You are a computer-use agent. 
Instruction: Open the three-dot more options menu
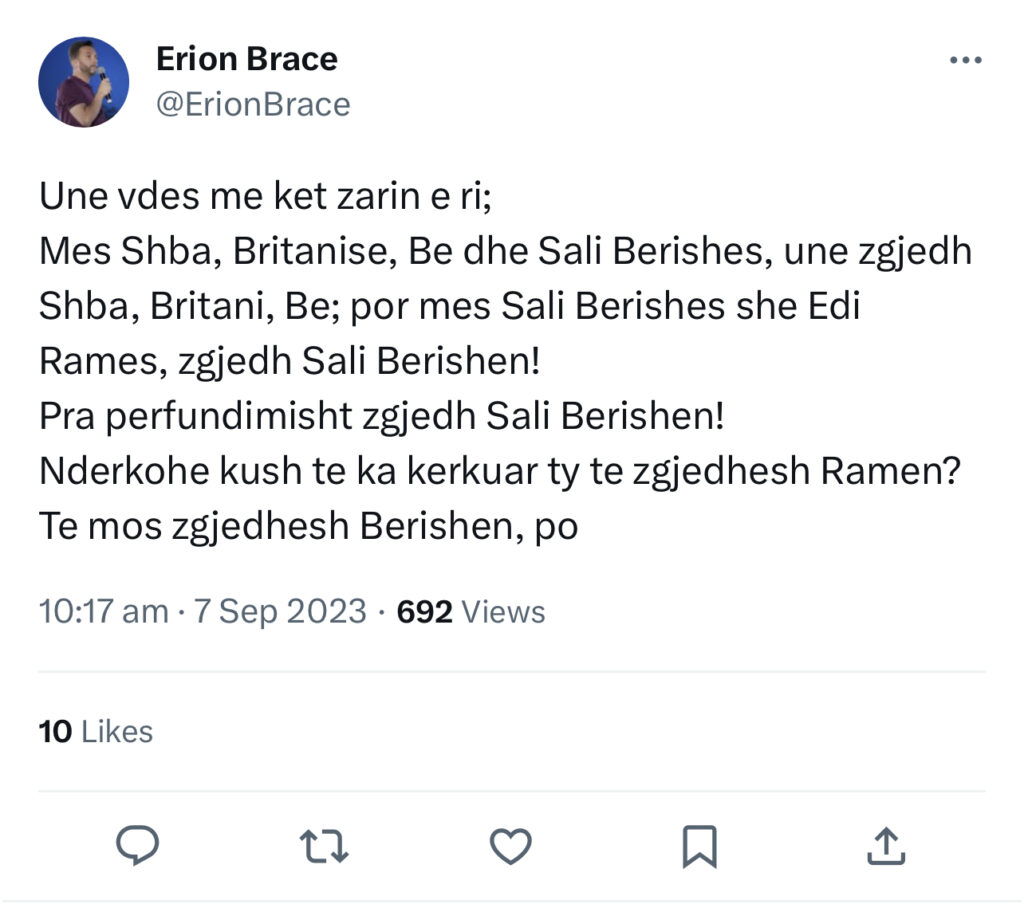965,61
